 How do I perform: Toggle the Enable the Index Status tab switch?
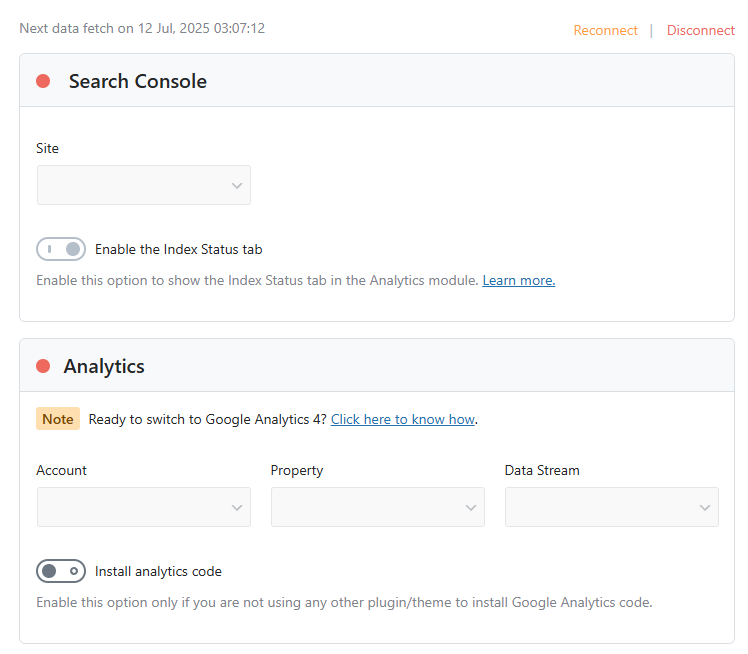[61, 249]
